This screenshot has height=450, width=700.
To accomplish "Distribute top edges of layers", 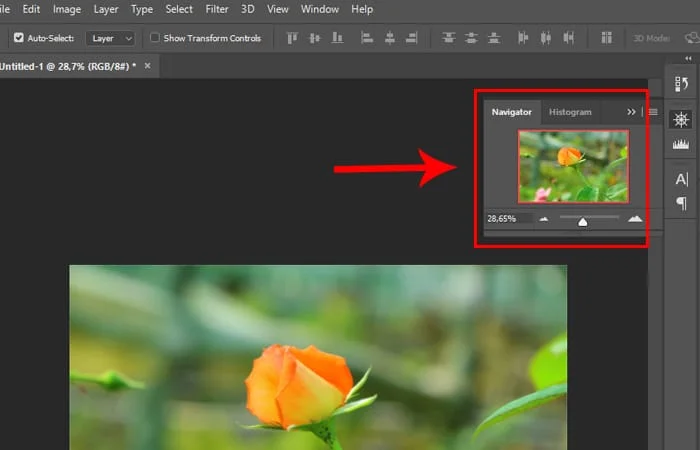I will 449,38.
